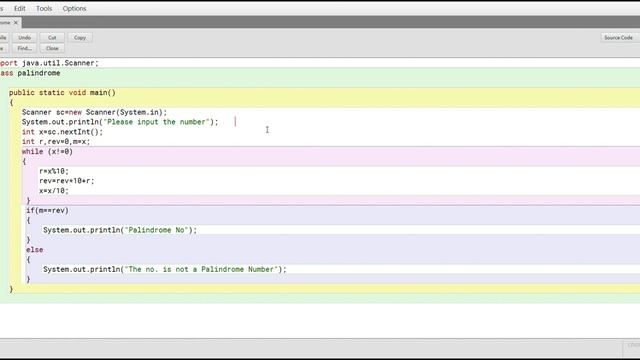This screenshot has height=360, width=640.
Task: Open the Options menu
Action: [x=74, y=8]
